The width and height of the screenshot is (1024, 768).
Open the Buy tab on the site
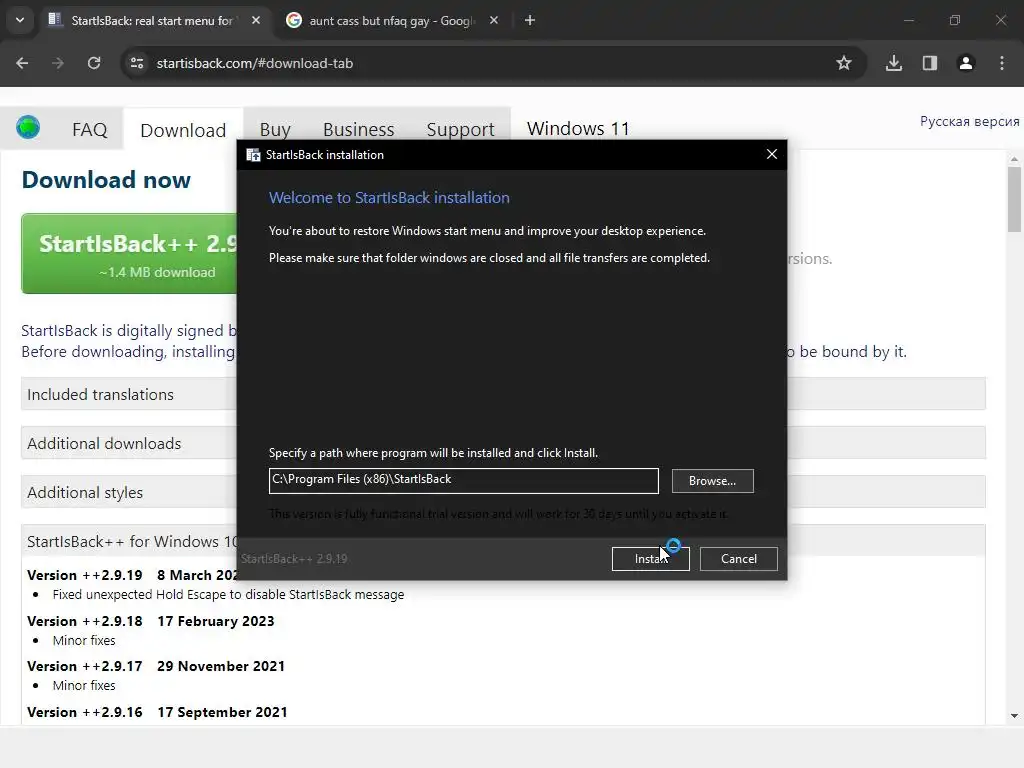click(275, 129)
